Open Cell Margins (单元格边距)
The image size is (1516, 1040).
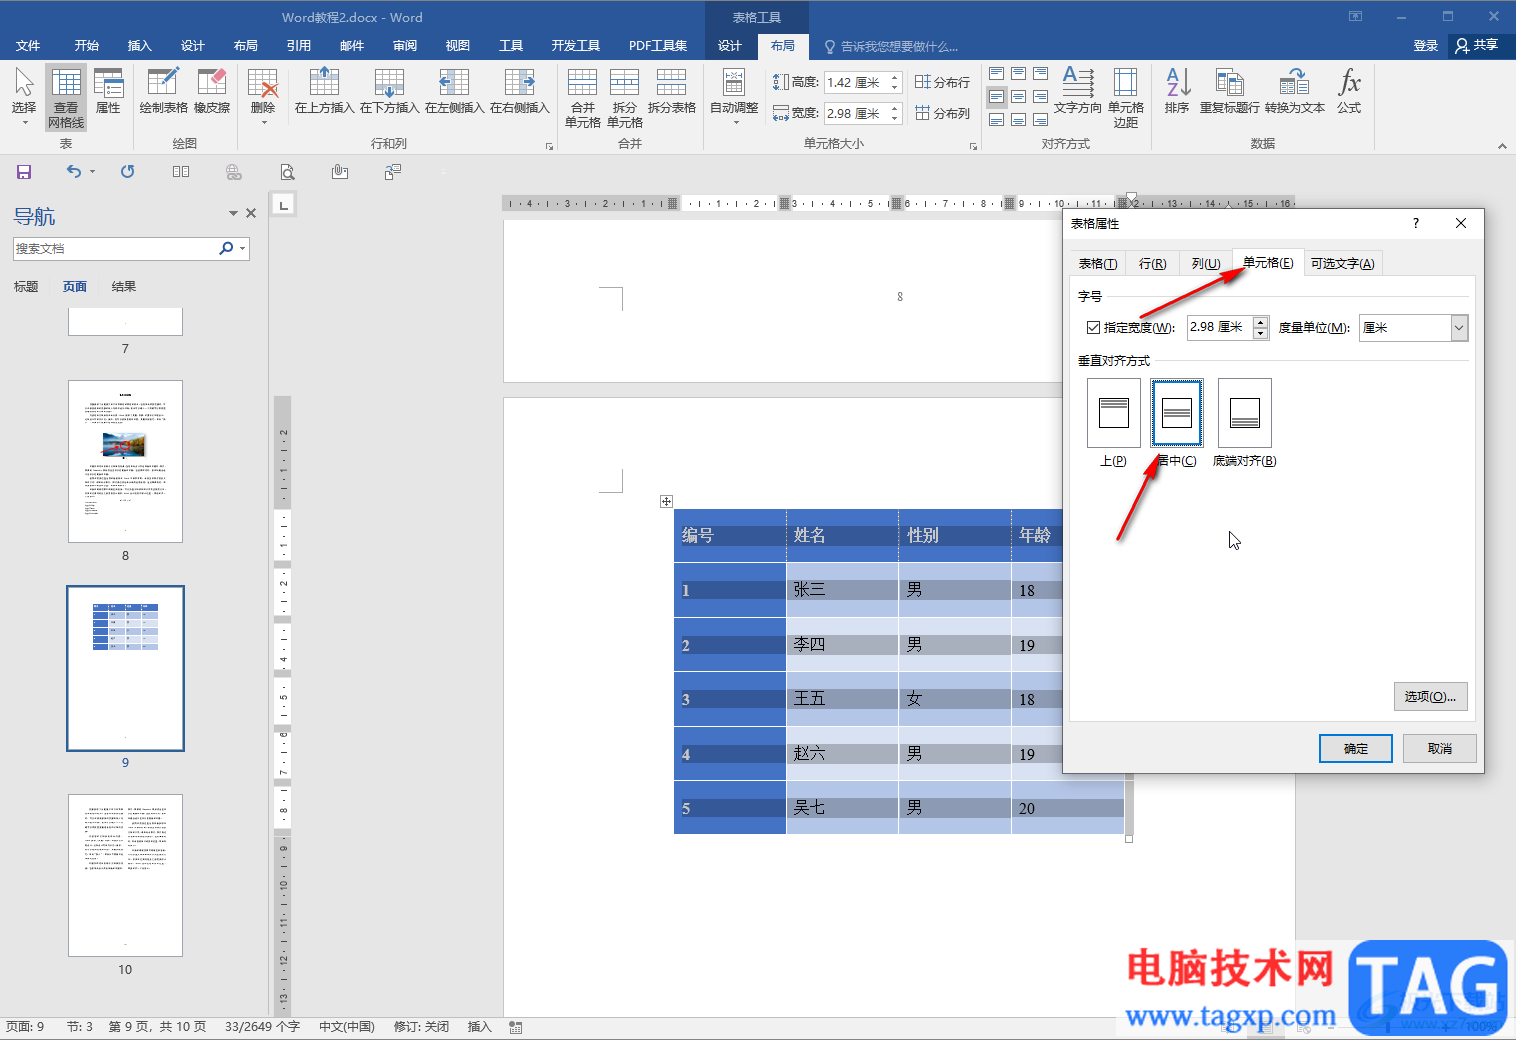(1125, 98)
